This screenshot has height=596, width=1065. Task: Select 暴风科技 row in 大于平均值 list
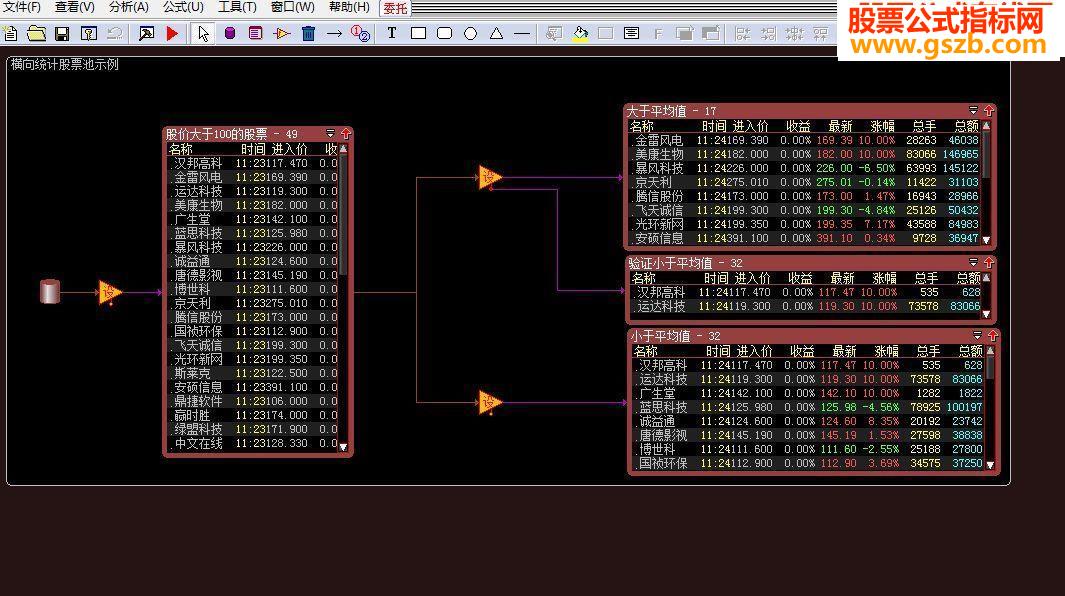coord(805,169)
